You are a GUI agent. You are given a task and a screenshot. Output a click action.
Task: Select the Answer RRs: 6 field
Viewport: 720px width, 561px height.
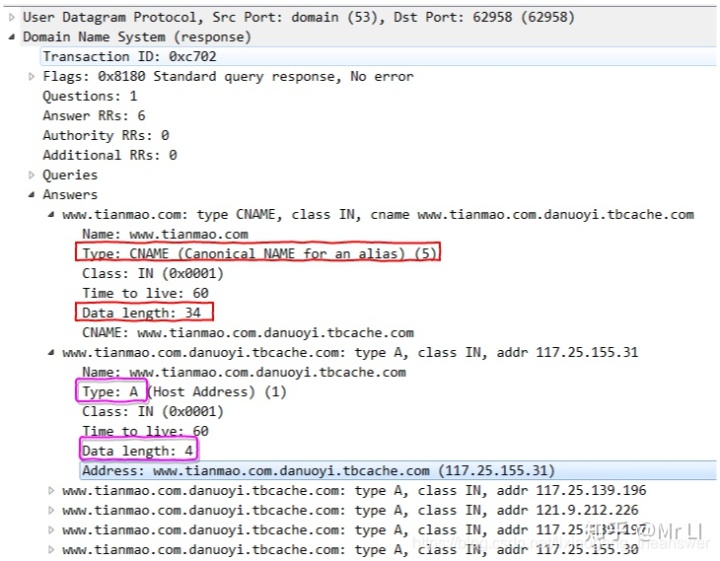[94, 116]
